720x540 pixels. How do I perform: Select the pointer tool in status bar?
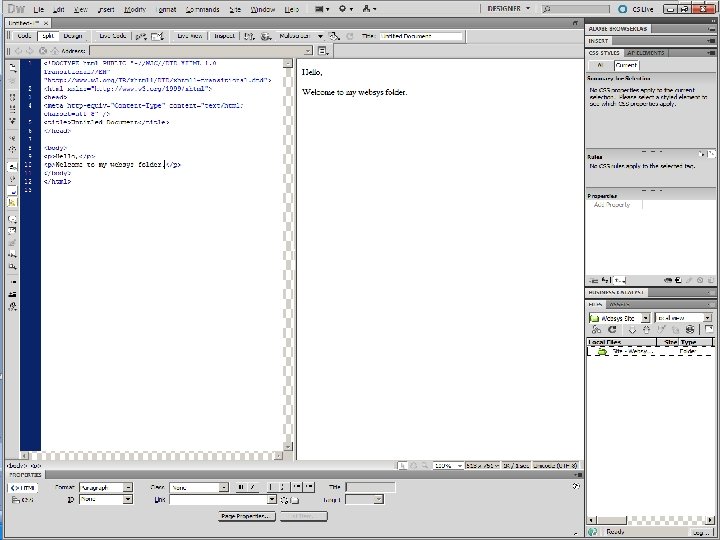[x=403, y=466]
